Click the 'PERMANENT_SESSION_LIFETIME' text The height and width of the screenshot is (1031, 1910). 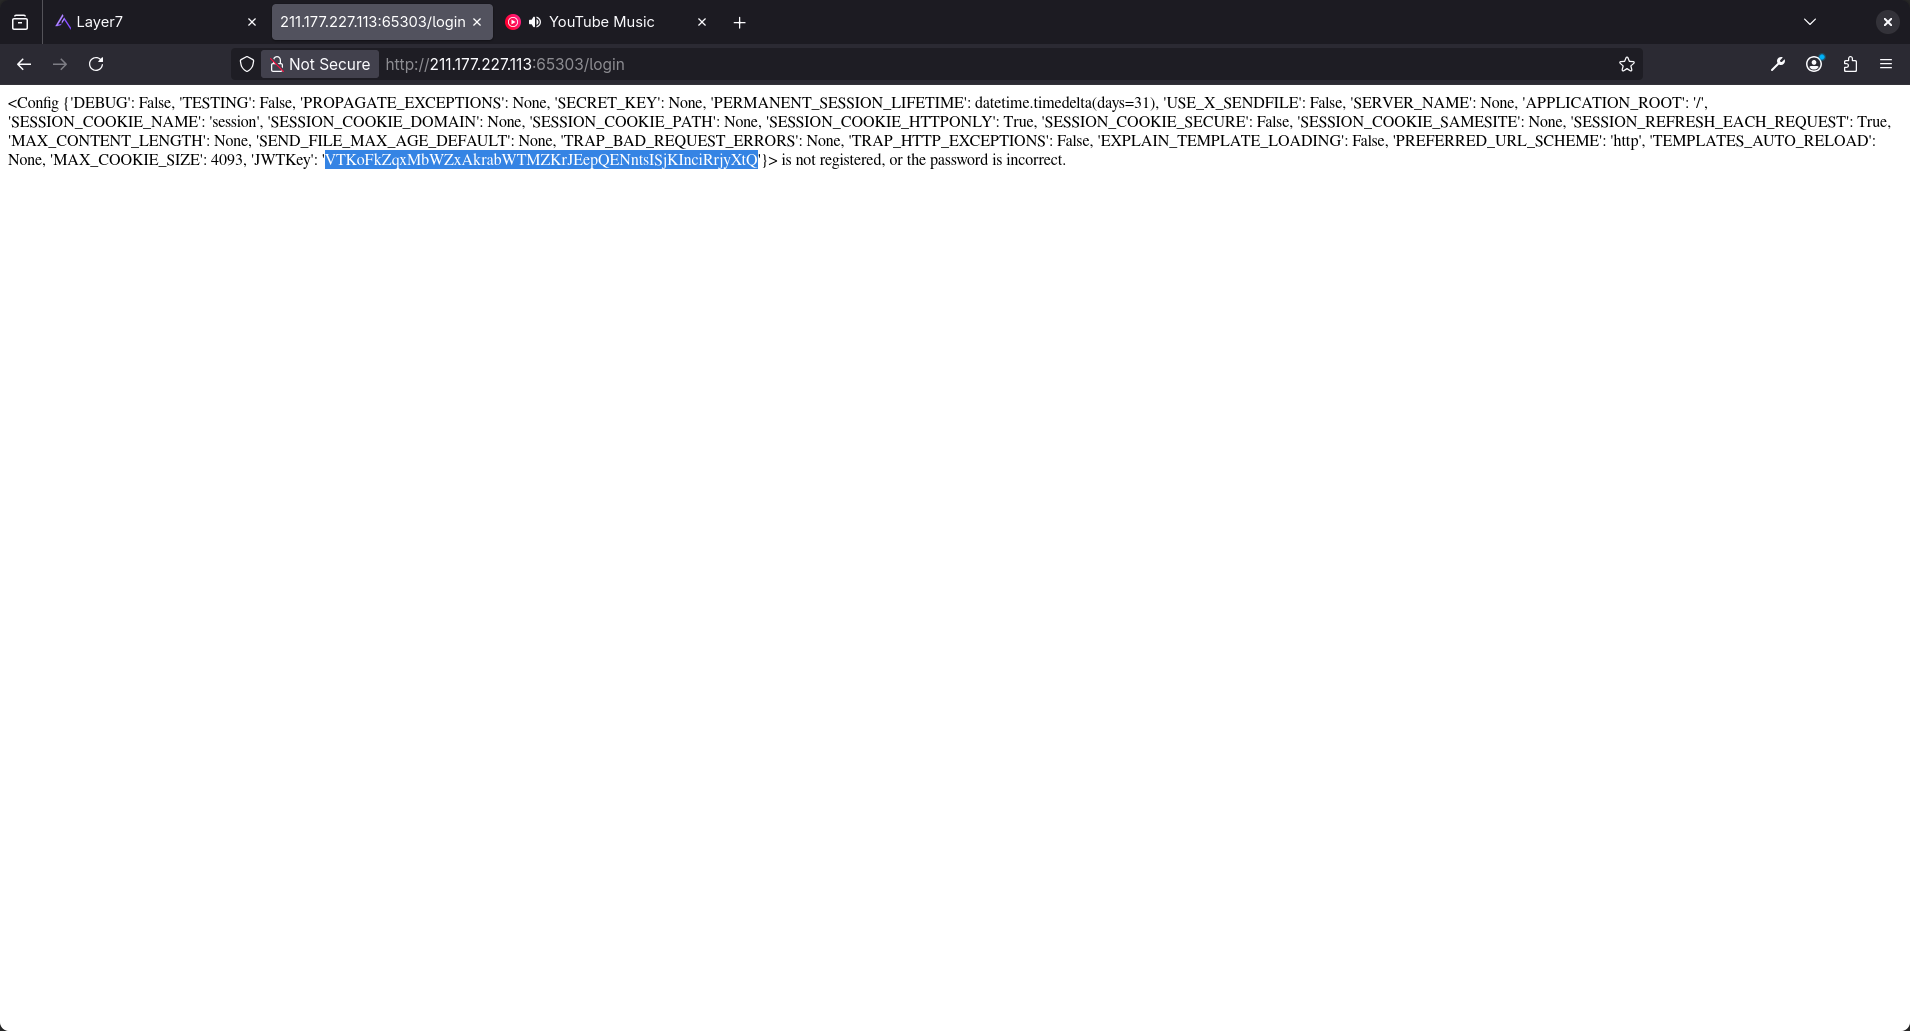pyautogui.click(x=839, y=103)
